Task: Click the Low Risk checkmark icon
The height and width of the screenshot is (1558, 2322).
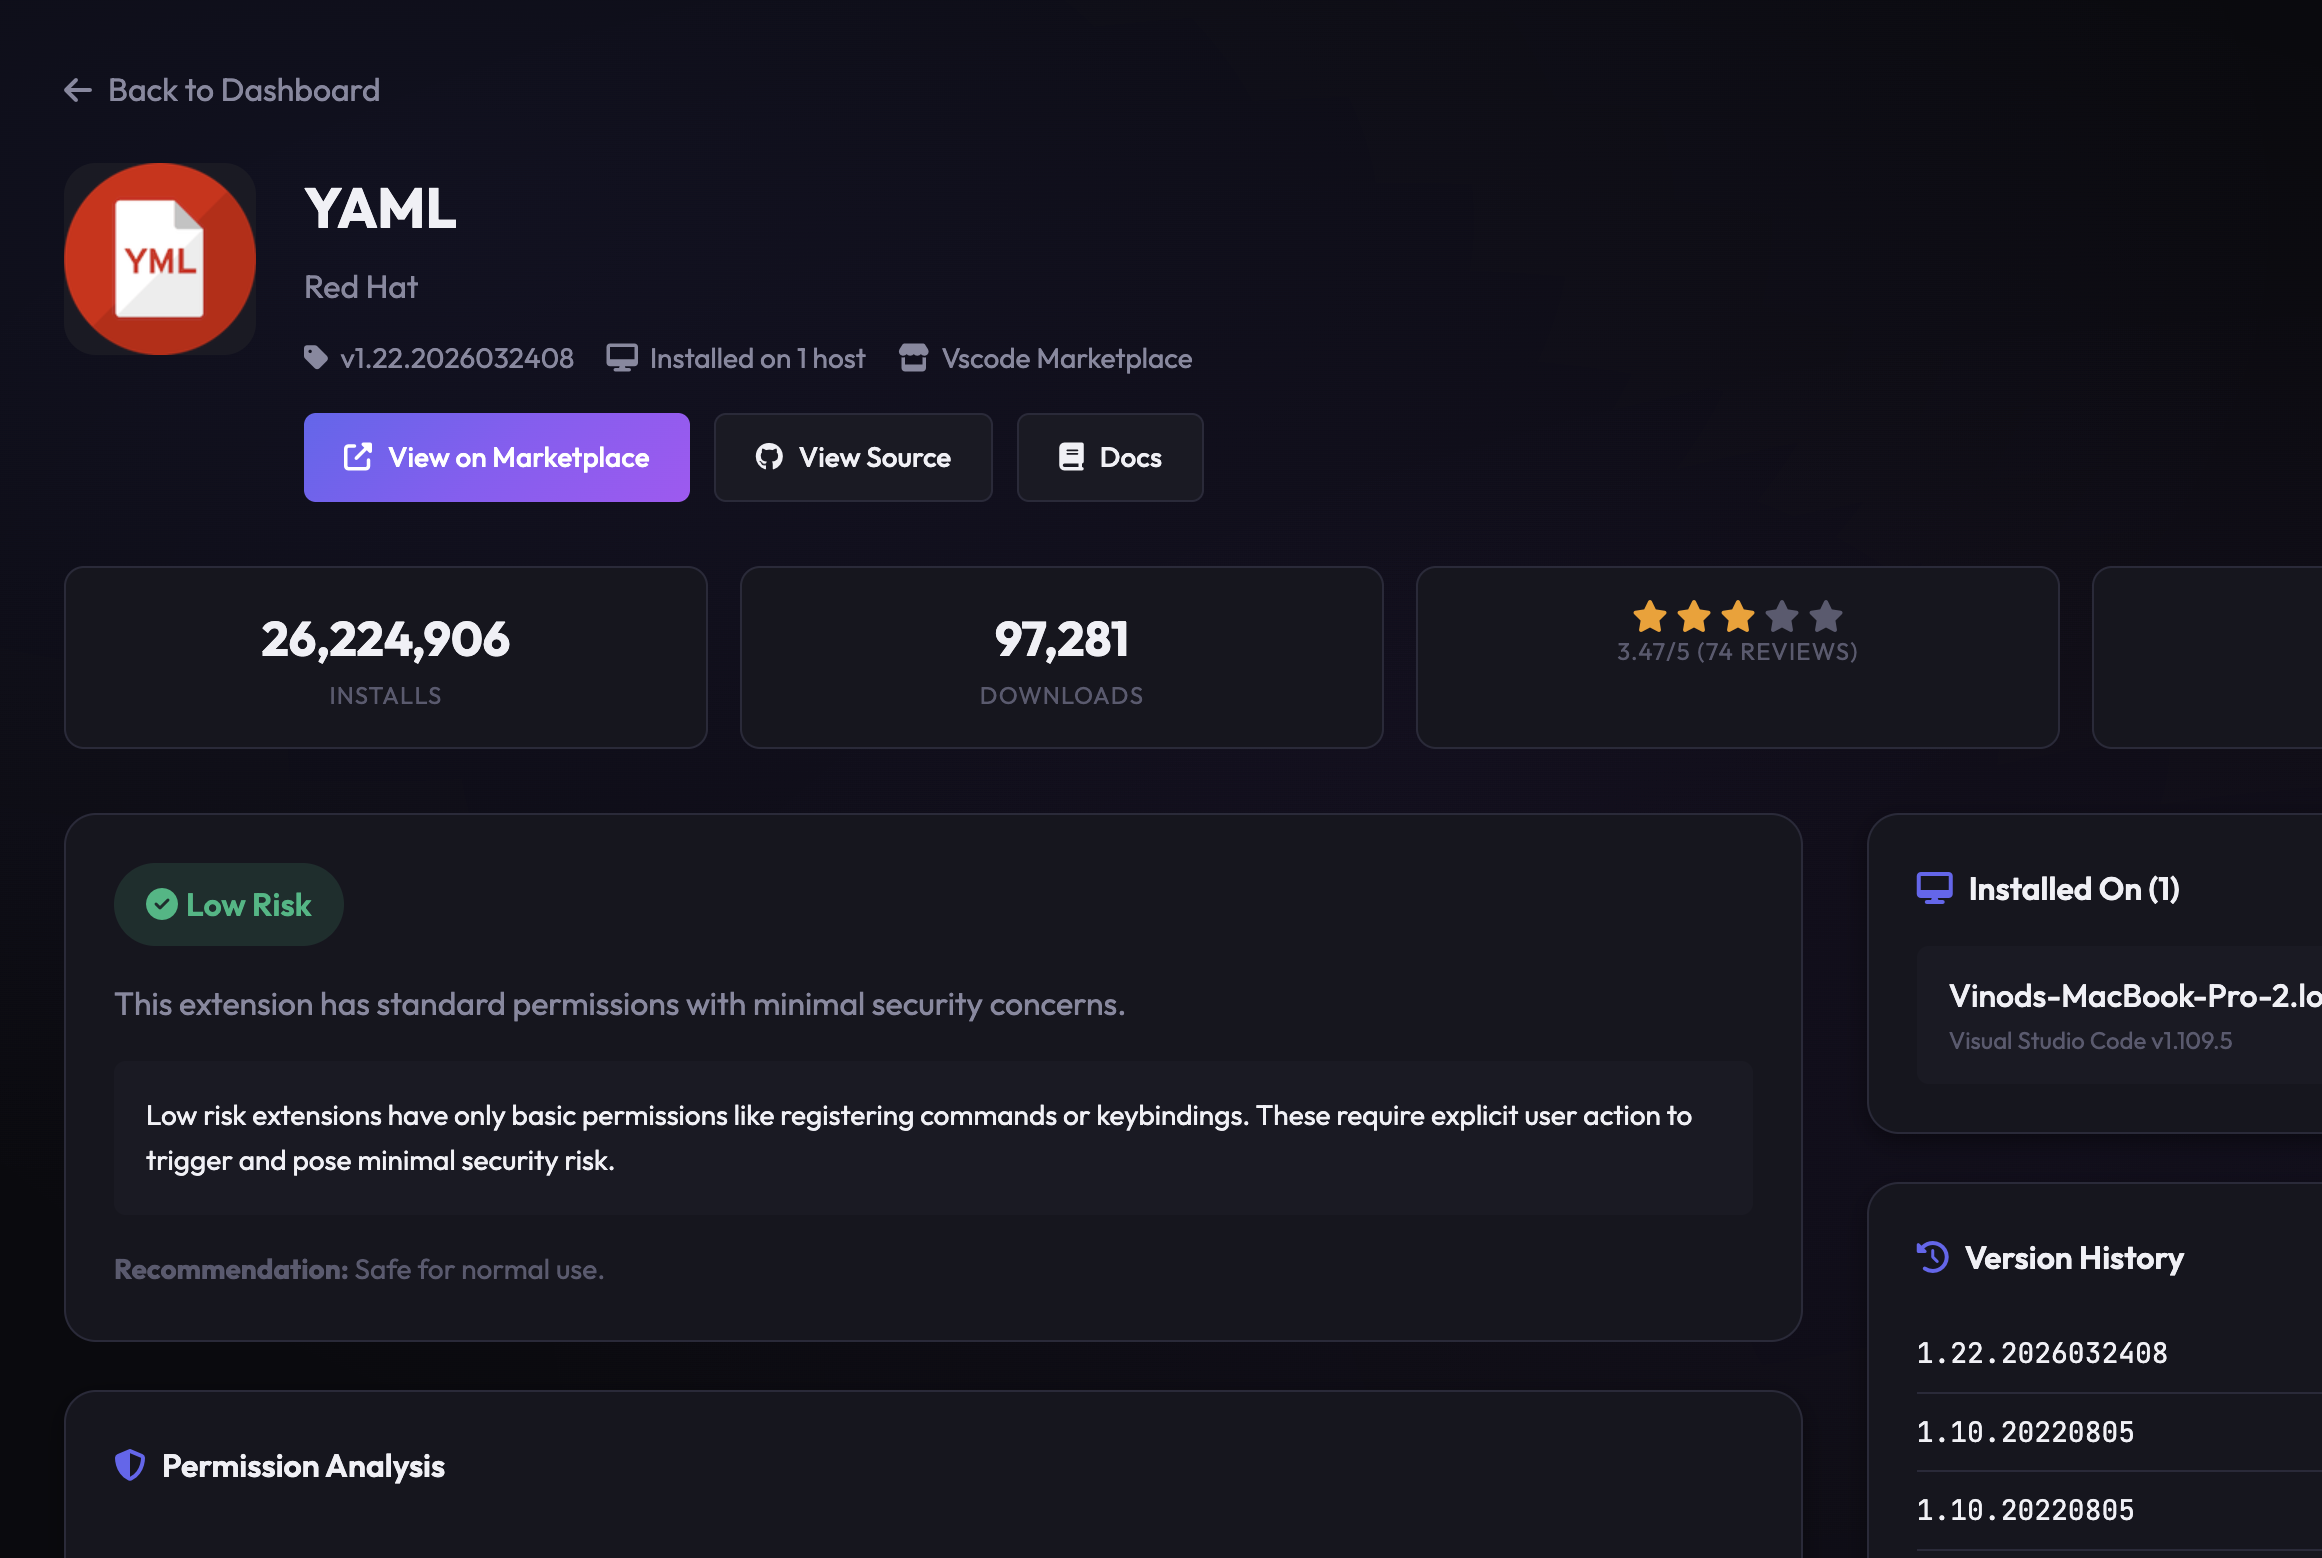Action: (x=162, y=905)
